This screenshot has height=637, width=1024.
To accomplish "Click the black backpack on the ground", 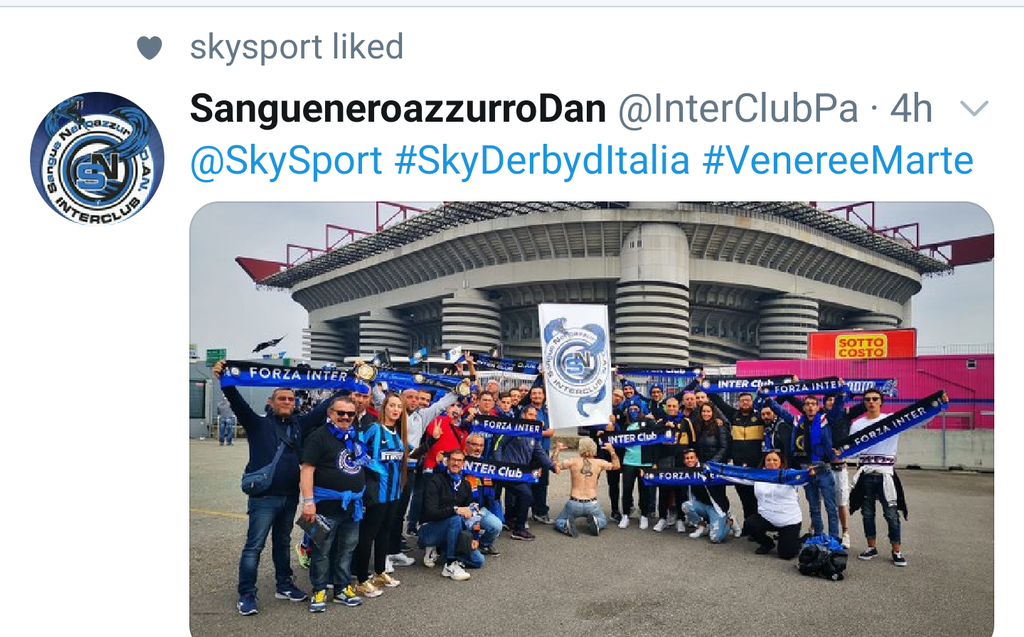I will pos(823,557).
